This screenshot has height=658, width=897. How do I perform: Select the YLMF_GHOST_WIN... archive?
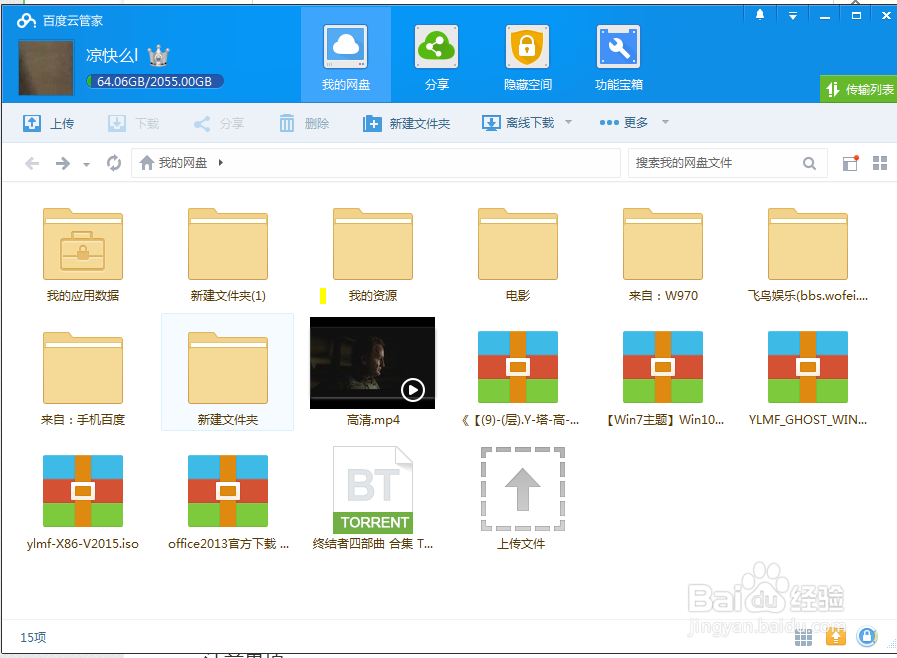point(808,379)
